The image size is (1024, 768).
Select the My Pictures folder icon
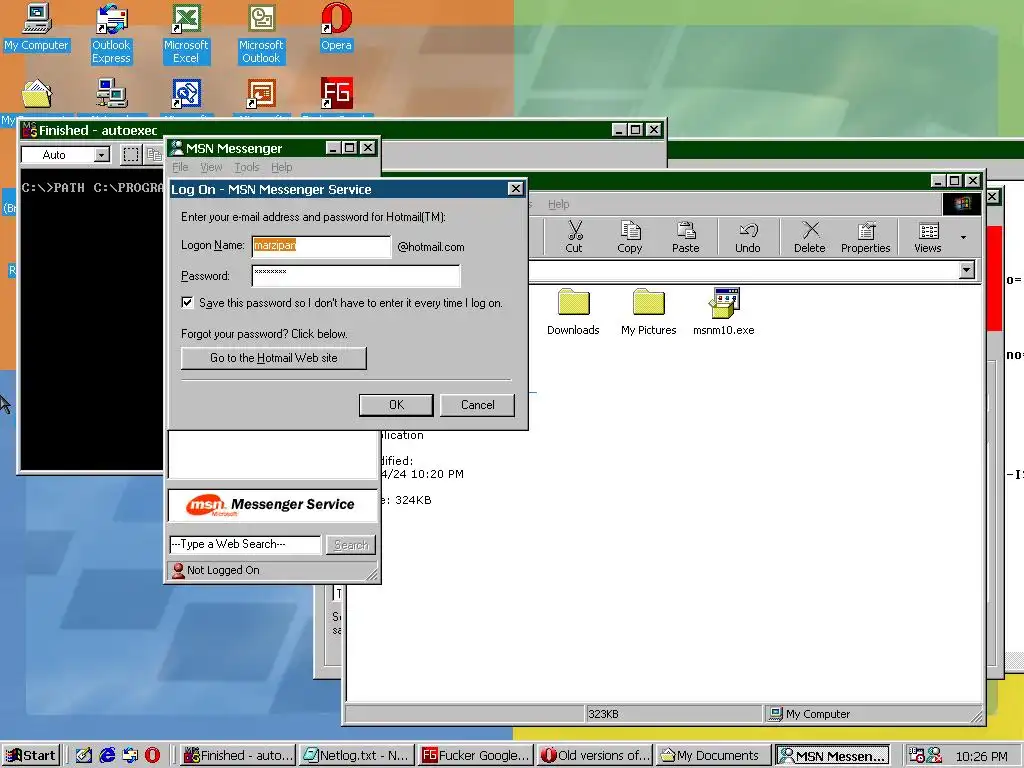click(x=648, y=312)
